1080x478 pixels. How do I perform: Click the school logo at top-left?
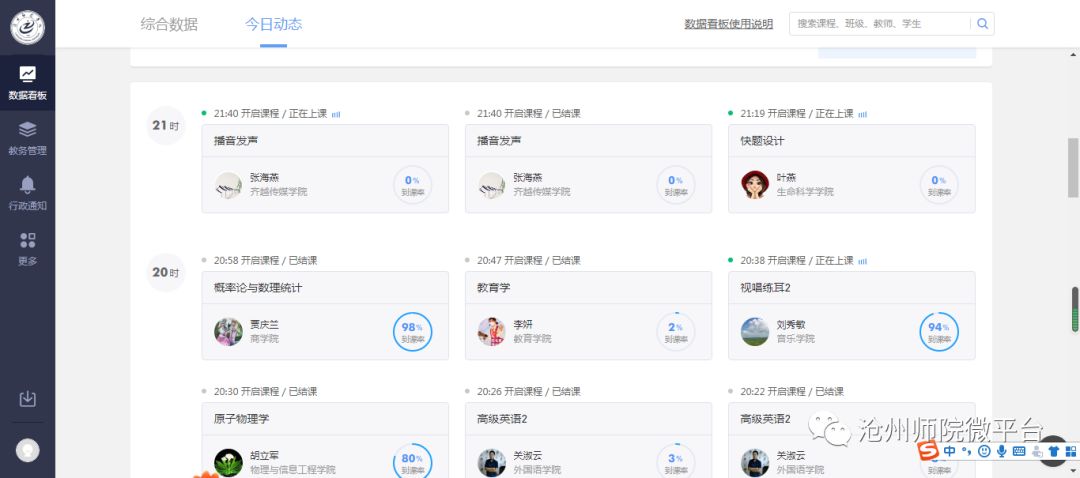(27, 27)
